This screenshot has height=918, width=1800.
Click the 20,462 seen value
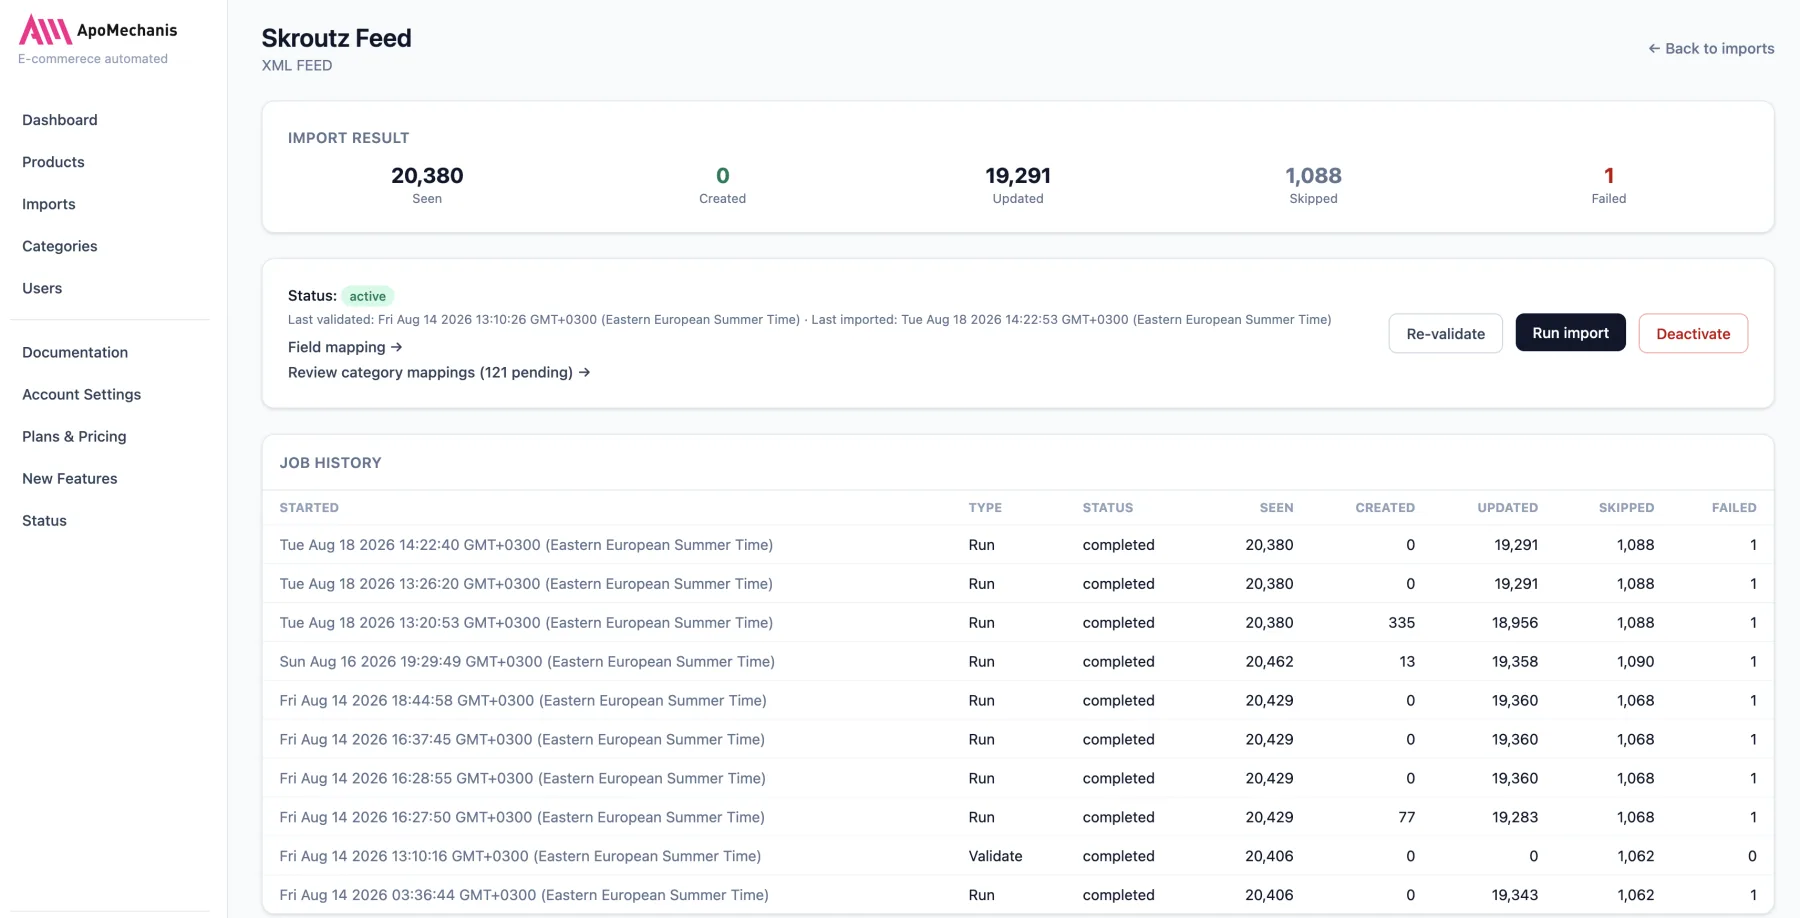[1269, 662]
